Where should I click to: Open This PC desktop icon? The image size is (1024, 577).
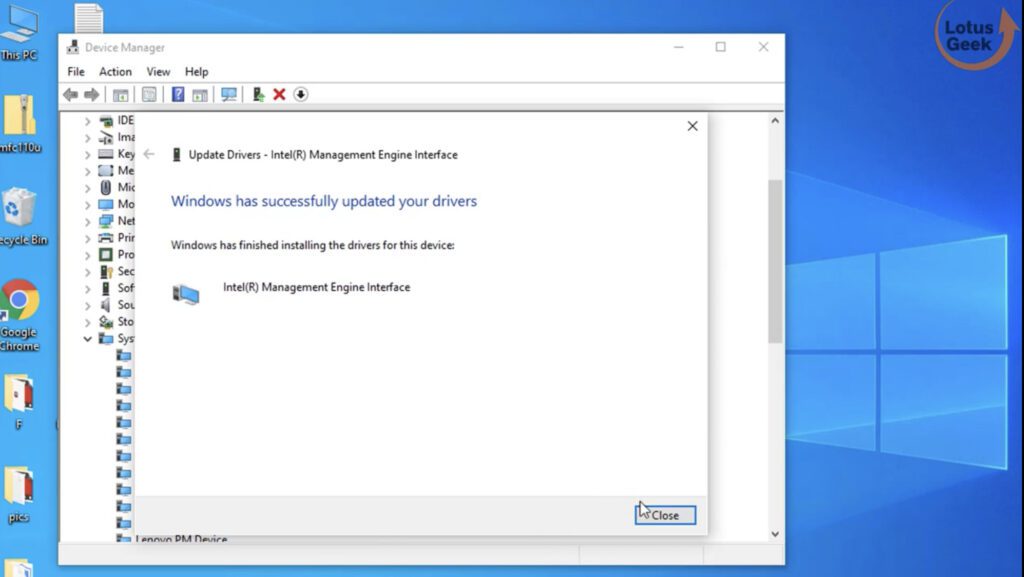click(x=19, y=33)
